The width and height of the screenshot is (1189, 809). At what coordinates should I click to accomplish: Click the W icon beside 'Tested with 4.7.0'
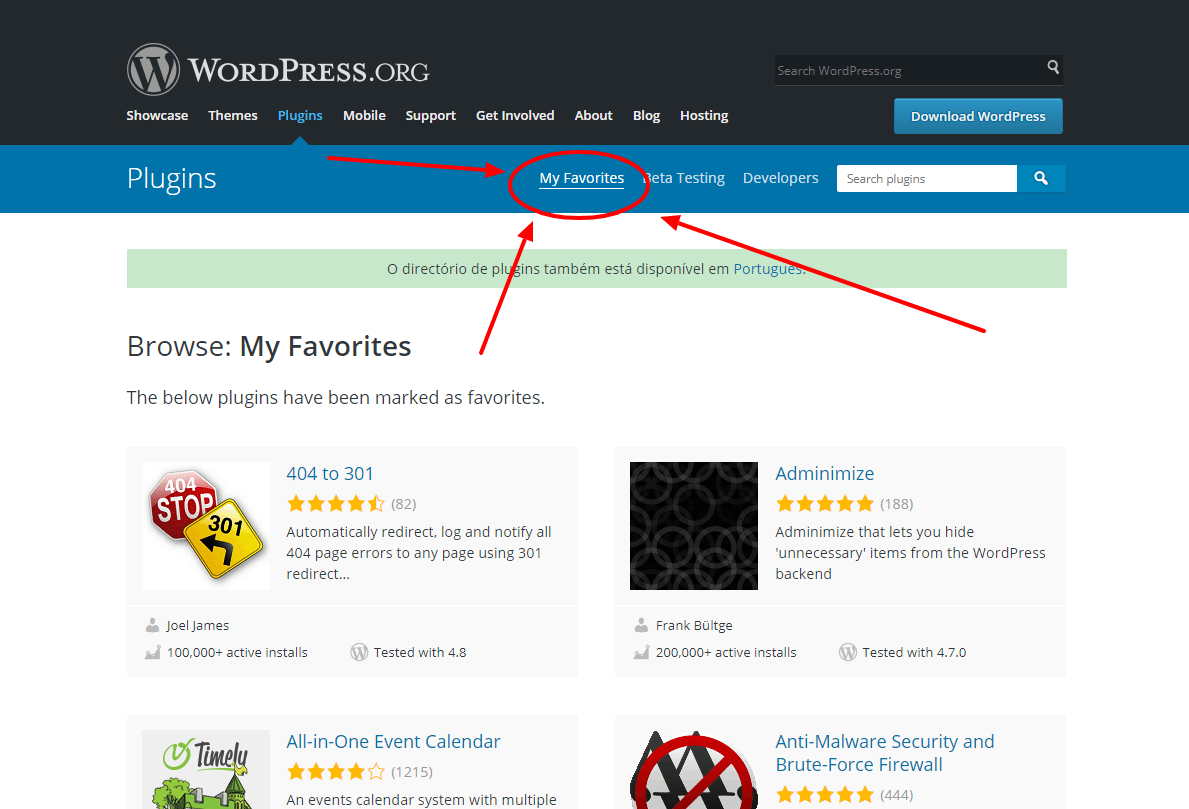click(x=847, y=651)
